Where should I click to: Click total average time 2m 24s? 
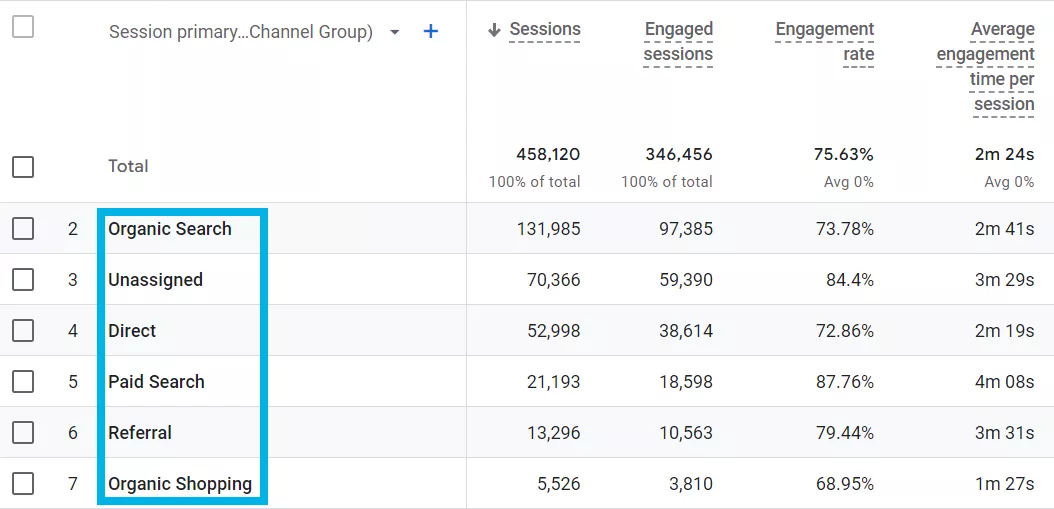click(1004, 155)
